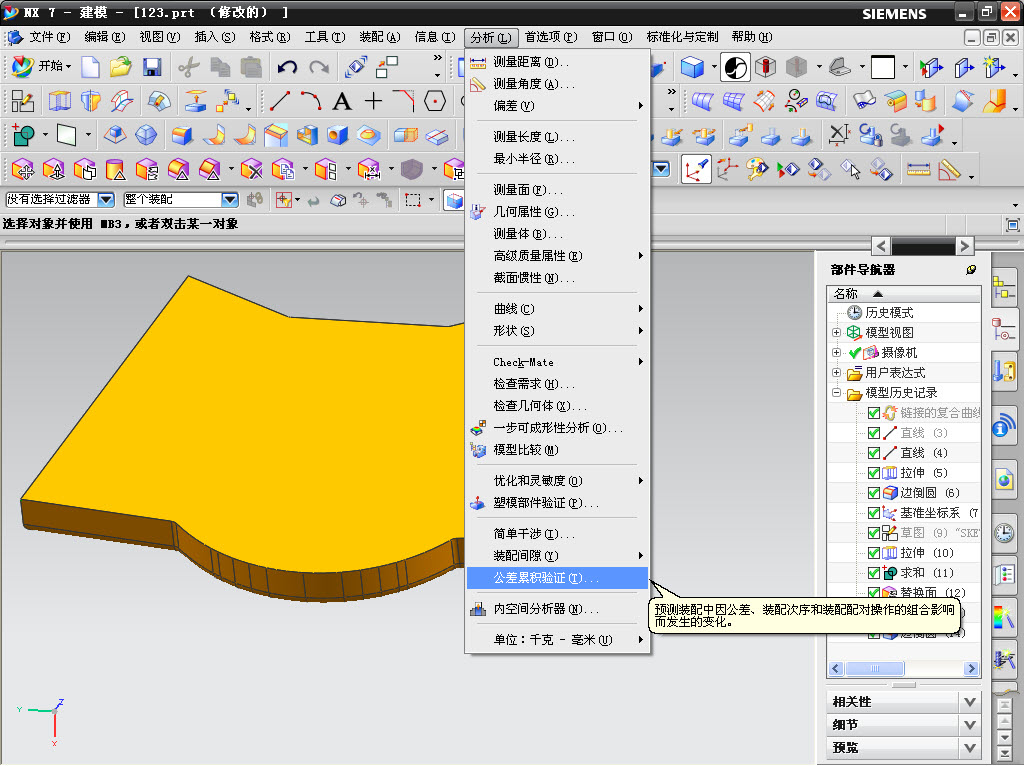Select the Point plus tool
Image resolution: width=1024 pixels, height=766 pixels.
click(x=373, y=101)
